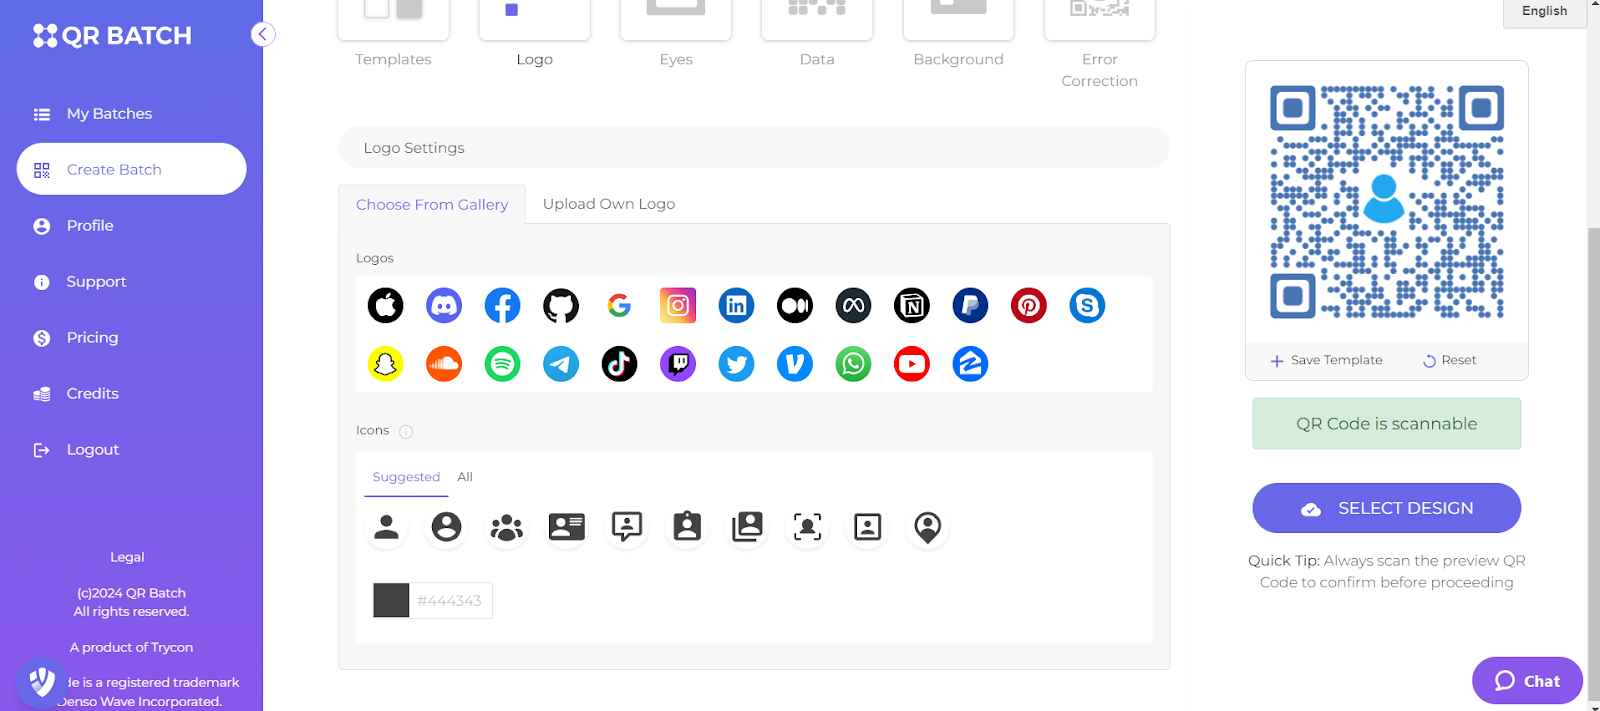Select the Medium logo
The image size is (1600, 711).
click(795, 305)
